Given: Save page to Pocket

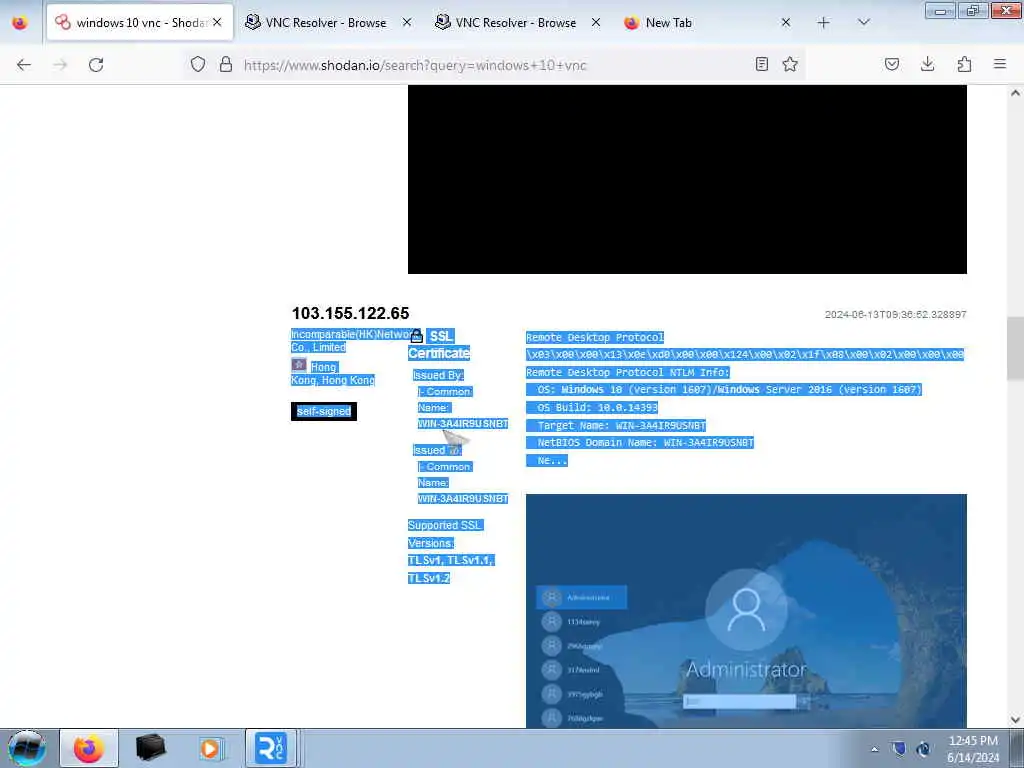Looking at the screenshot, I should [892, 64].
